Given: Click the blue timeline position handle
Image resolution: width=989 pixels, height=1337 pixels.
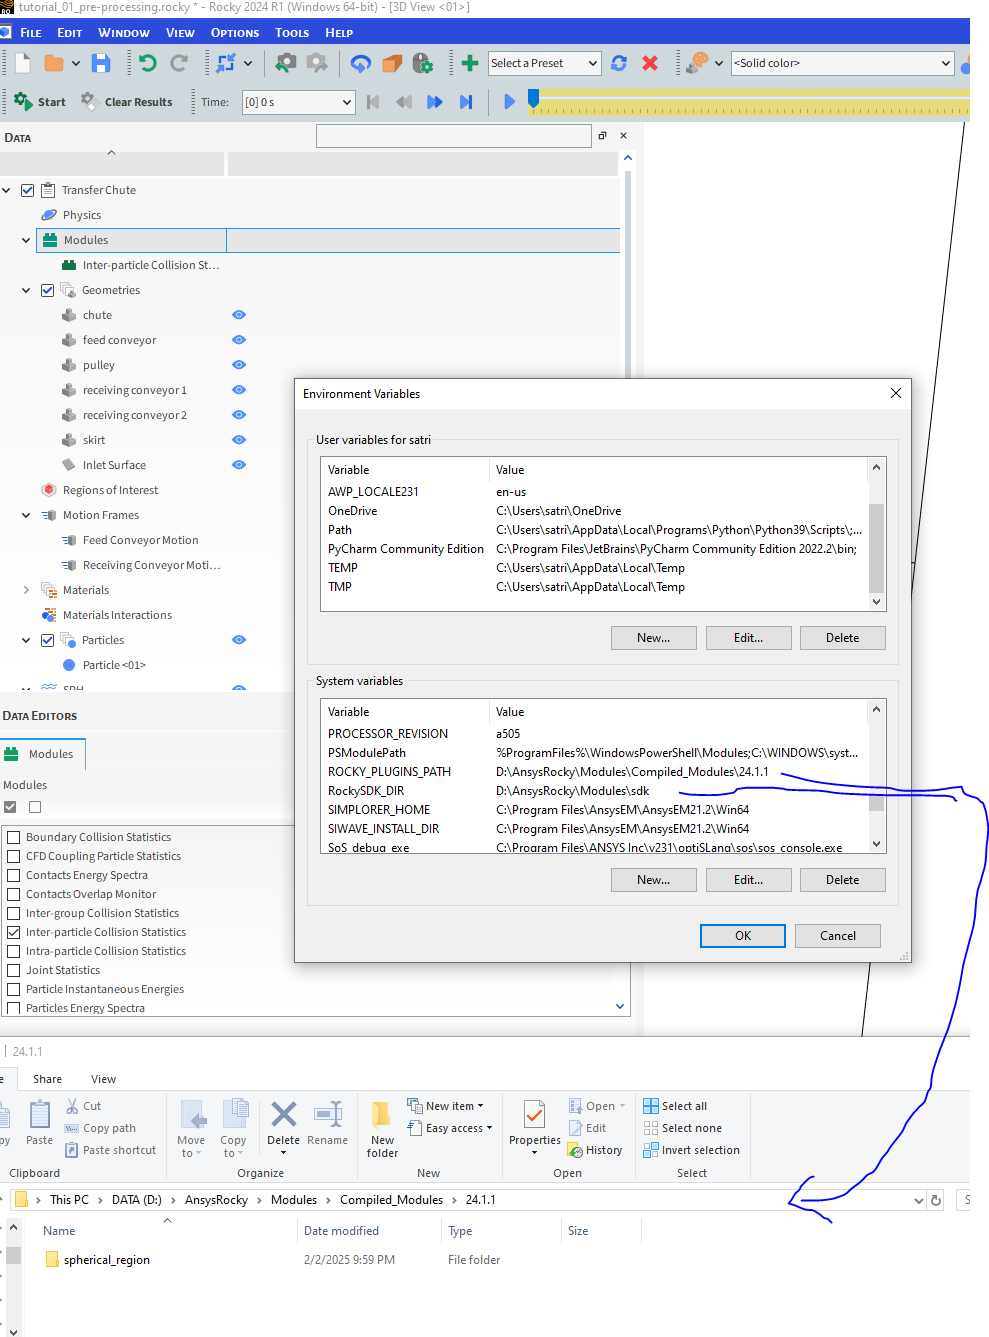Looking at the screenshot, I should tap(533, 98).
